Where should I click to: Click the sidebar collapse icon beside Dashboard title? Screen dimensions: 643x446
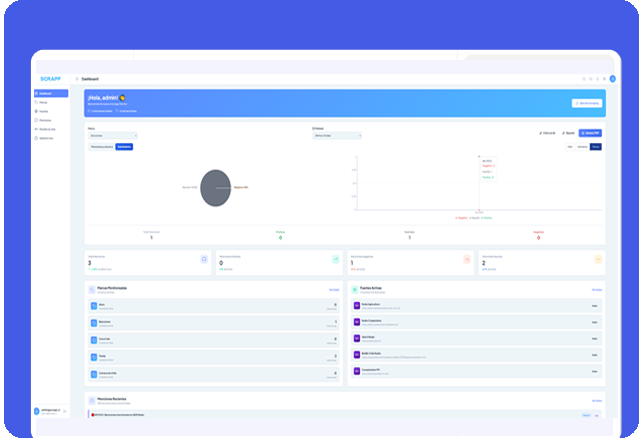(77, 78)
